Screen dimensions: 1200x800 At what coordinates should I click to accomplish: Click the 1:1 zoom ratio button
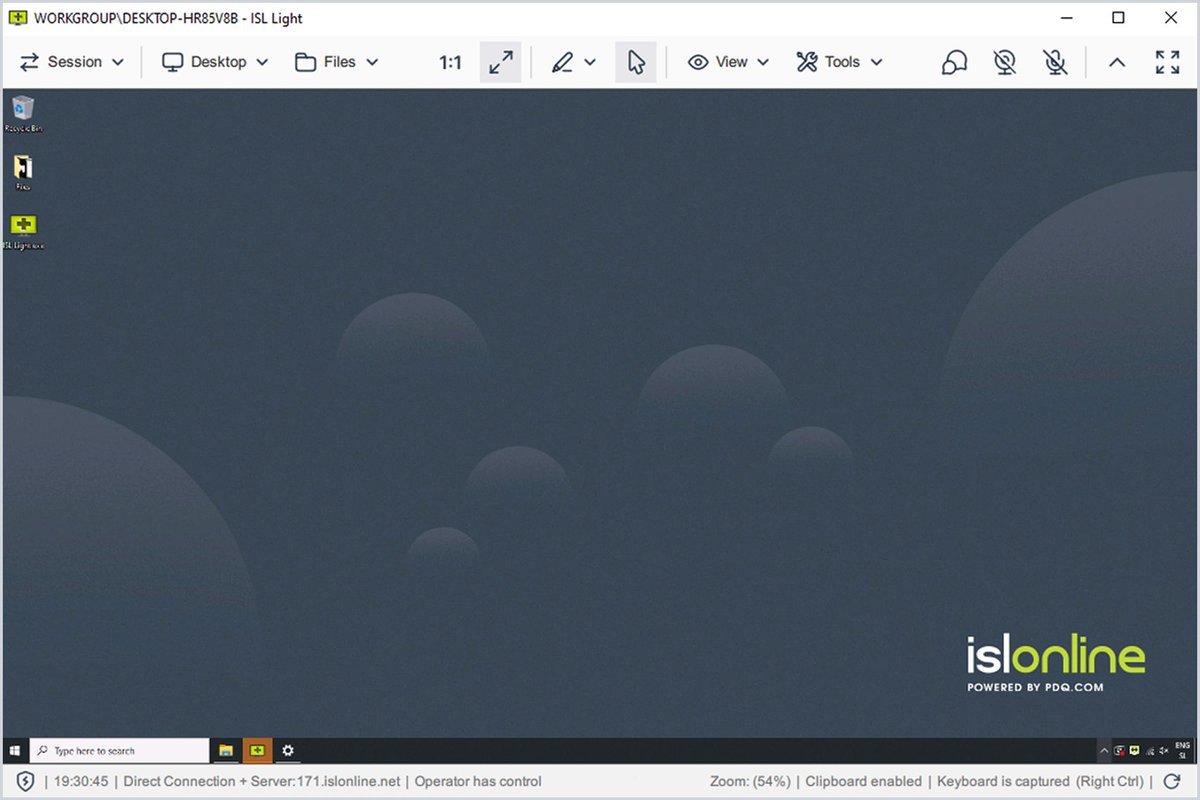[x=450, y=62]
